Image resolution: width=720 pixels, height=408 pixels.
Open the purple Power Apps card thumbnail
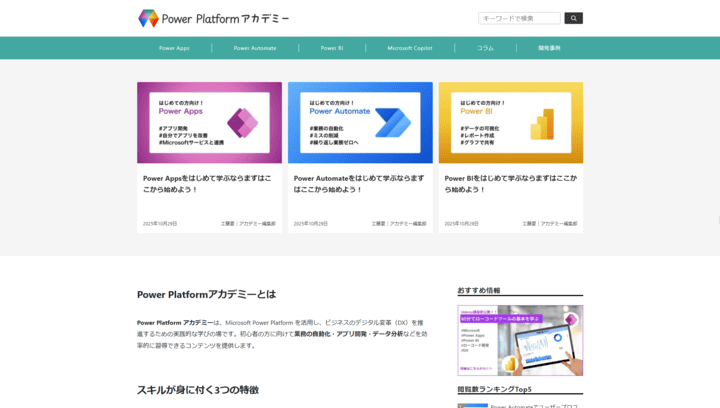(x=209, y=123)
